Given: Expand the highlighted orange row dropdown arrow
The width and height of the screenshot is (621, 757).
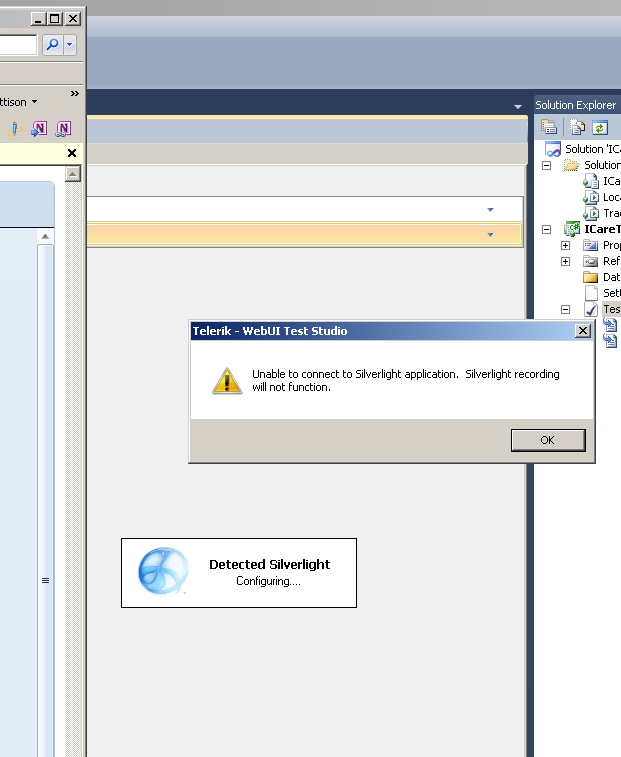Looking at the screenshot, I should click(490, 235).
